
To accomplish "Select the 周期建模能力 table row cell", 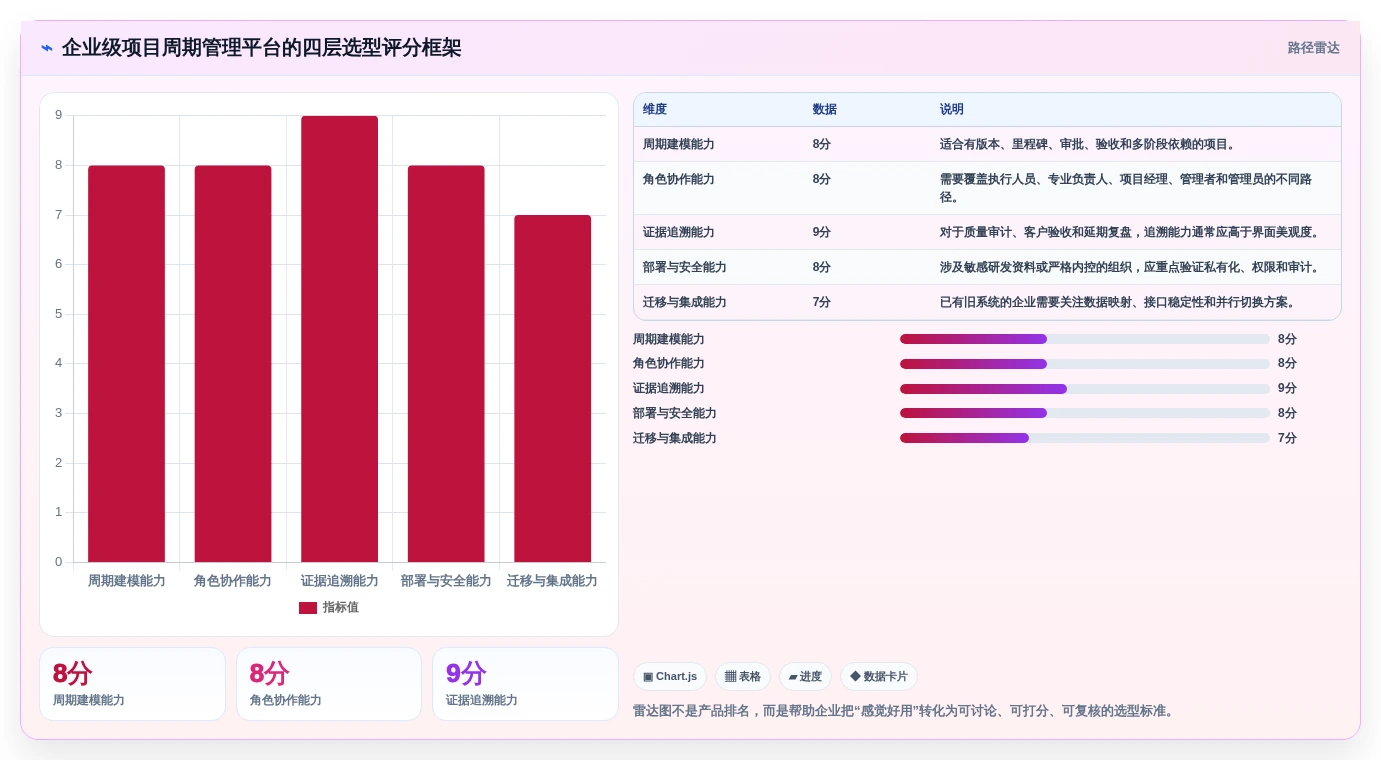I will point(679,144).
